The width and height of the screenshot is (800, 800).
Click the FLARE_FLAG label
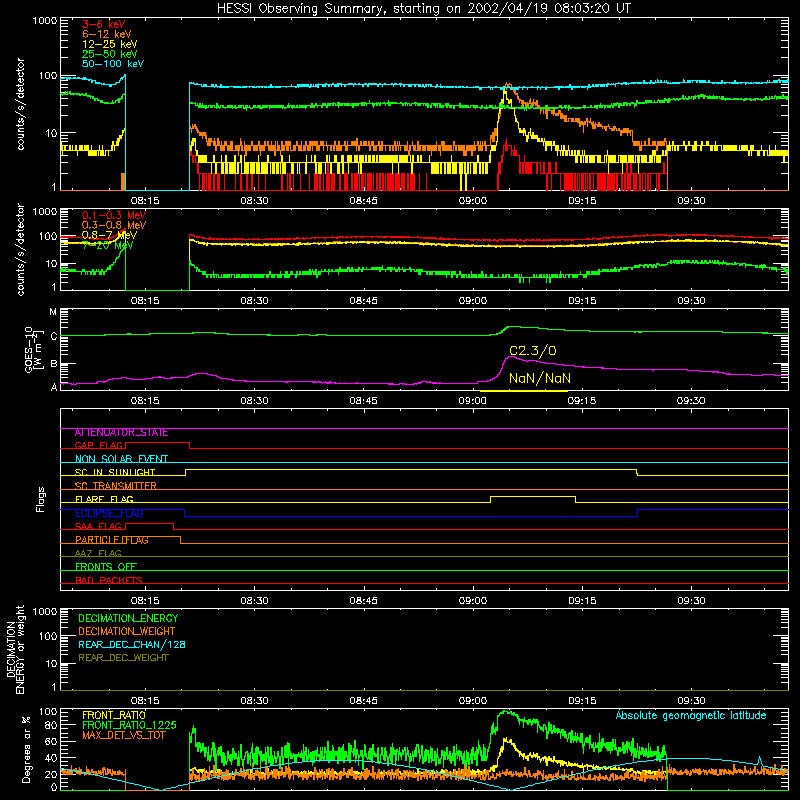coord(104,499)
